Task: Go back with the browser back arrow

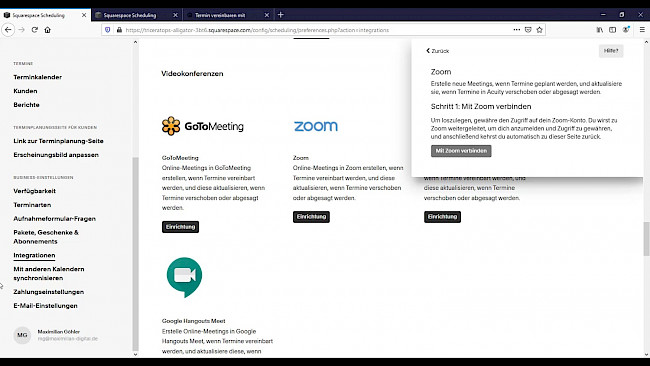Action: click(x=8, y=30)
